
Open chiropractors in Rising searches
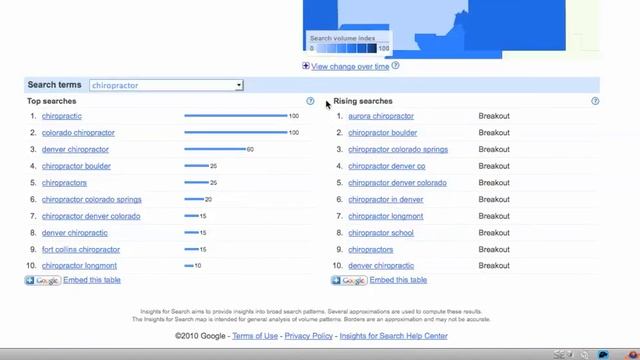[x=371, y=249]
